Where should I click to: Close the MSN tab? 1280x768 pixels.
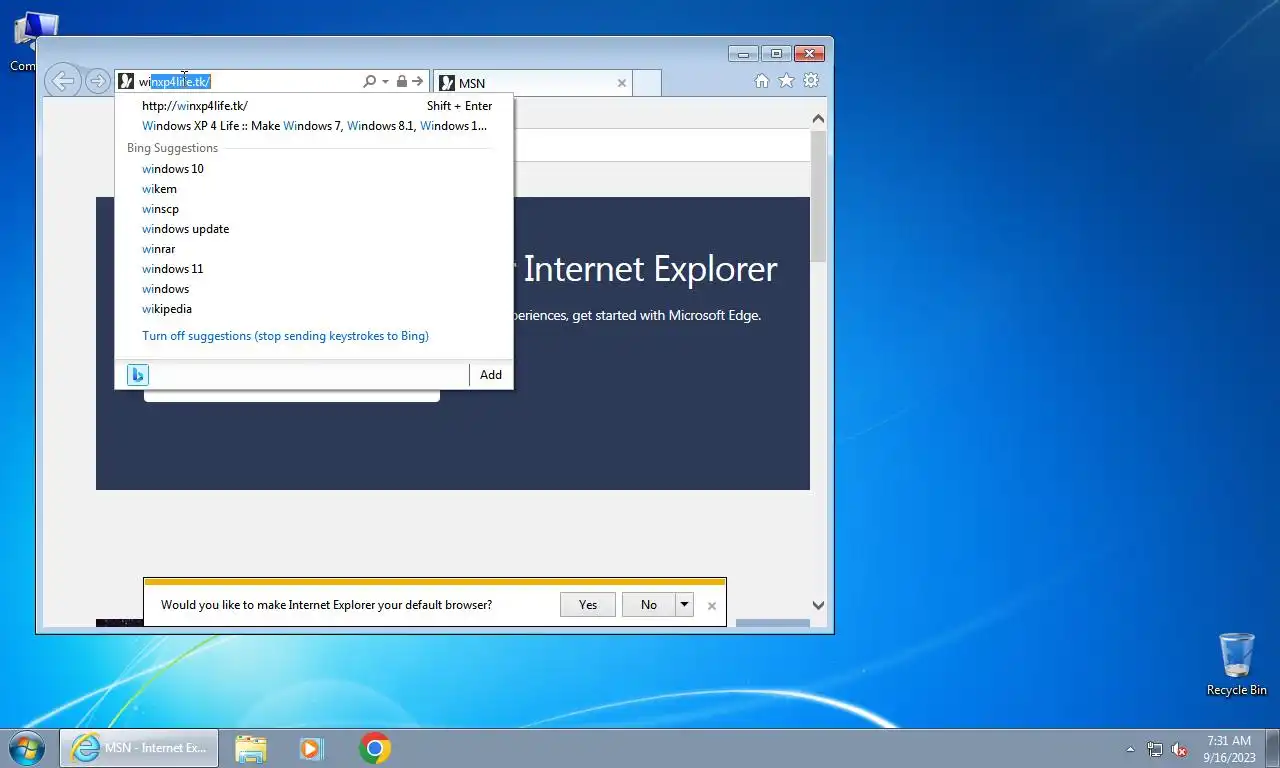[x=621, y=83]
